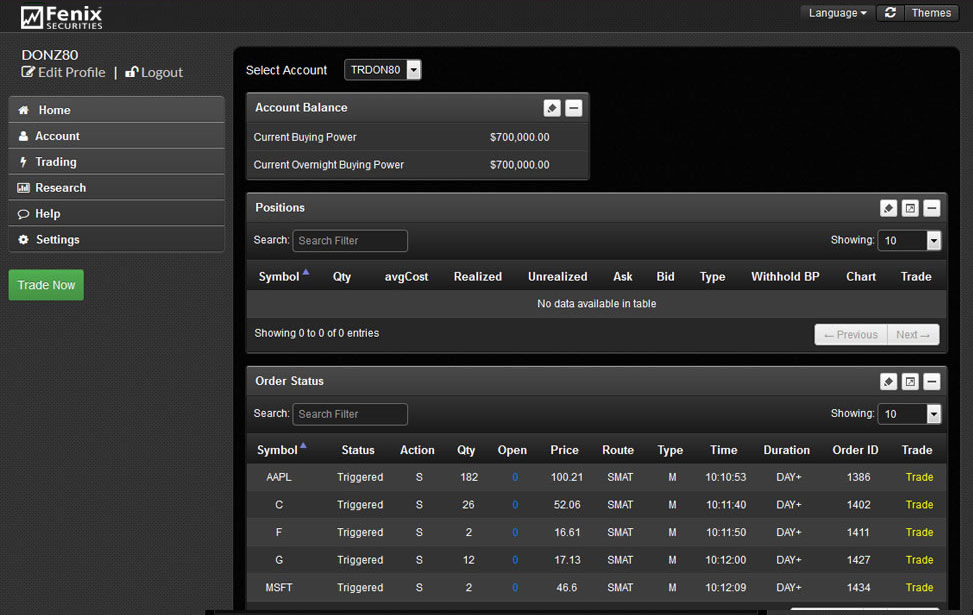973x615 pixels.
Task: Click the Order Status Search Filter field
Action: point(350,414)
